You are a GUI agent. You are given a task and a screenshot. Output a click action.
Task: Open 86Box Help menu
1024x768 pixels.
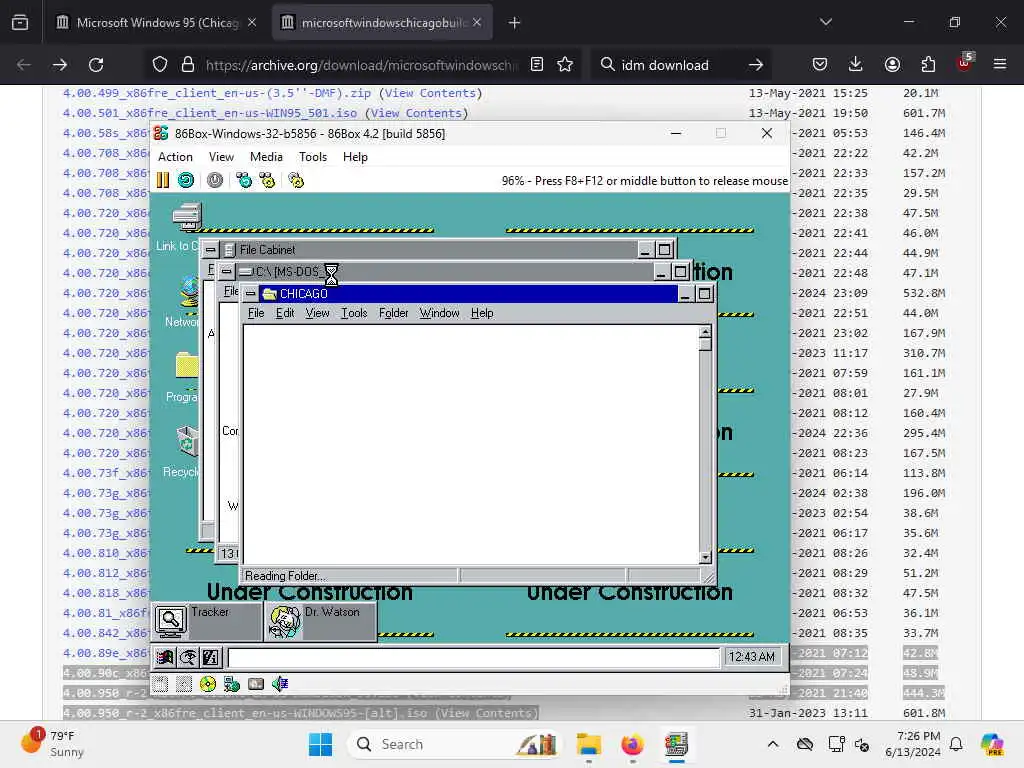[x=355, y=157]
